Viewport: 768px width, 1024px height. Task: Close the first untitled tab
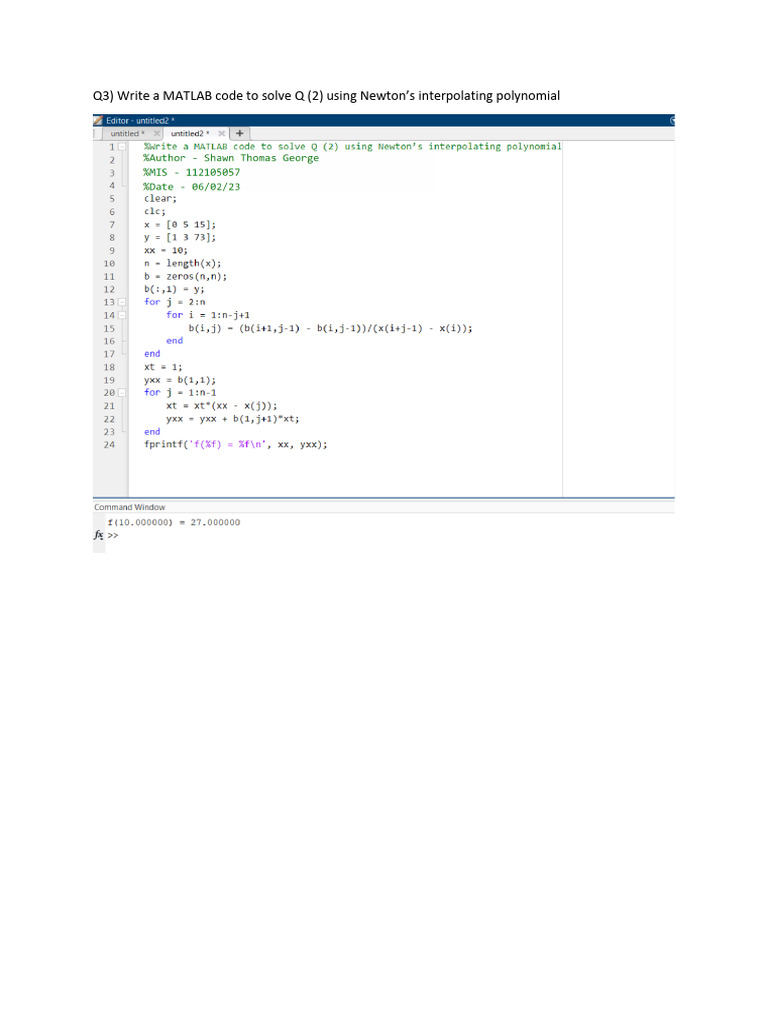[x=157, y=133]
